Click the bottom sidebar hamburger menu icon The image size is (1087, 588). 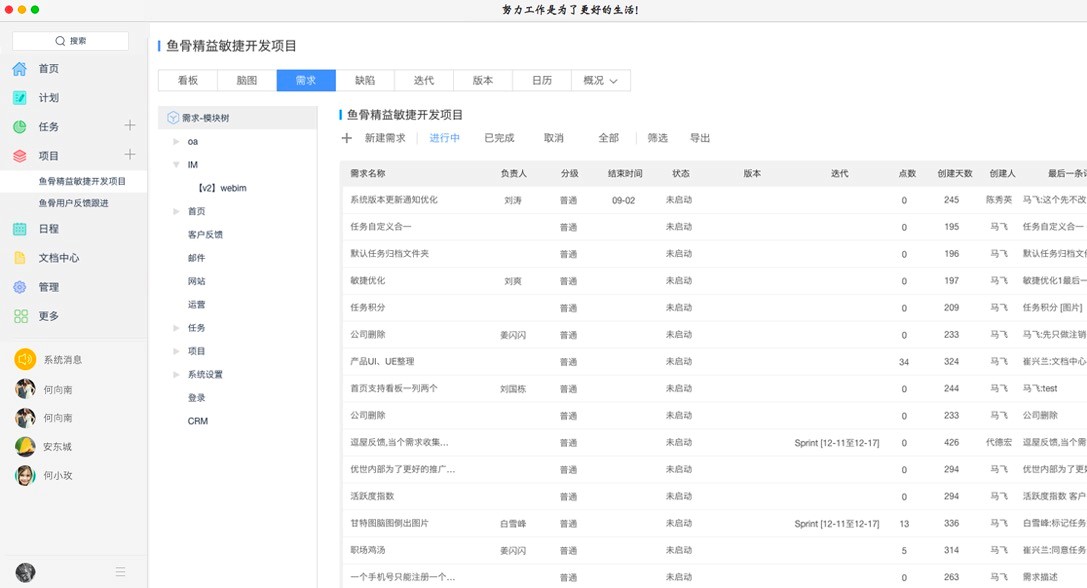[x=120, y=572]
